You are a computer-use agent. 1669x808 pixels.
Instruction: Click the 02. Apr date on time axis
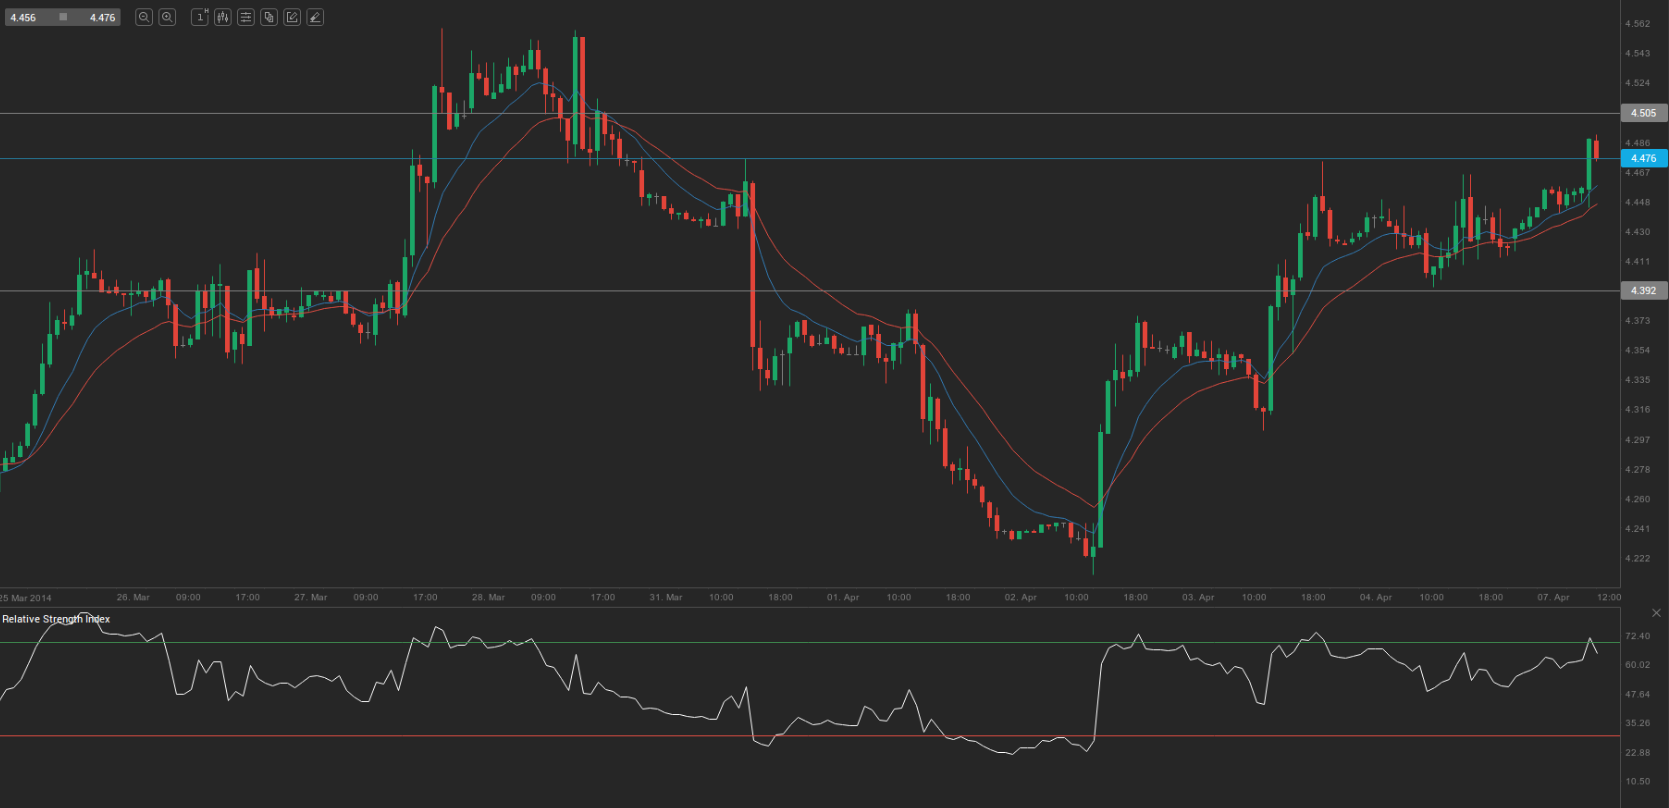1020,597
